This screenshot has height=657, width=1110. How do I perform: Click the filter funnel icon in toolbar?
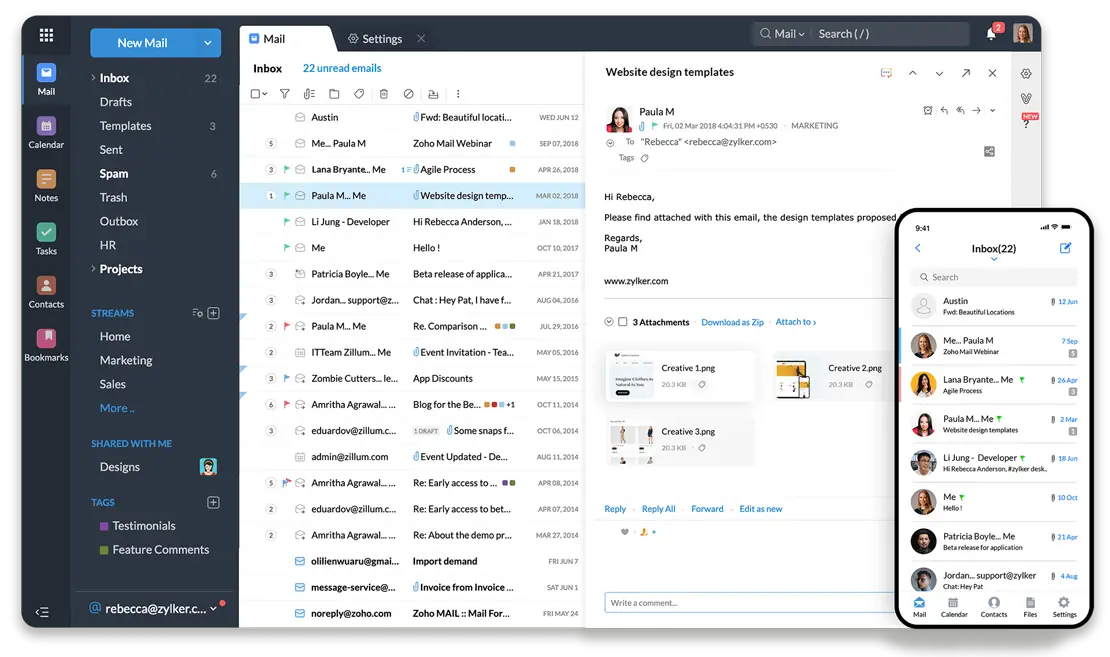tap(284, 94)
